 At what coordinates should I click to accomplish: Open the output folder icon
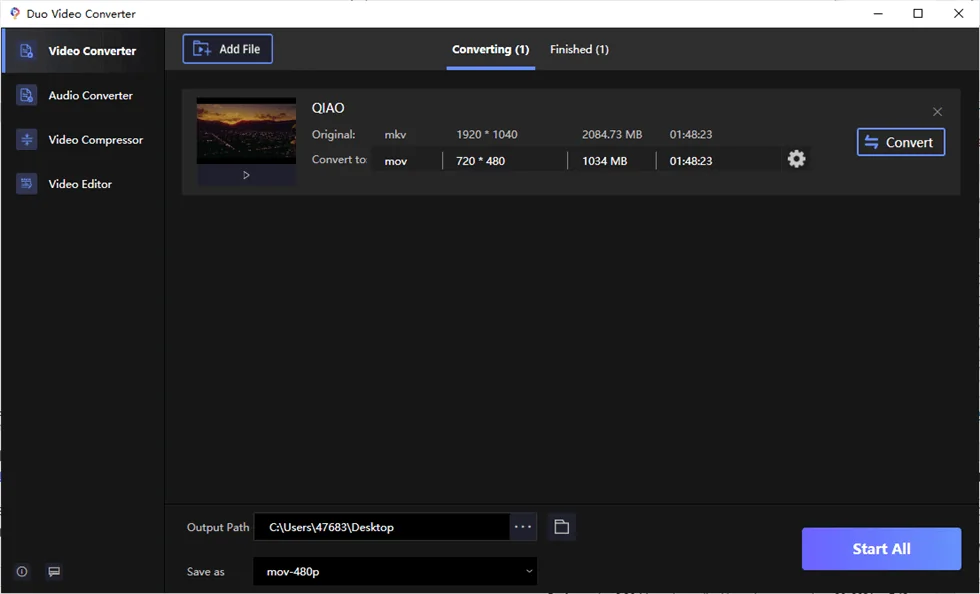[560, 526]
